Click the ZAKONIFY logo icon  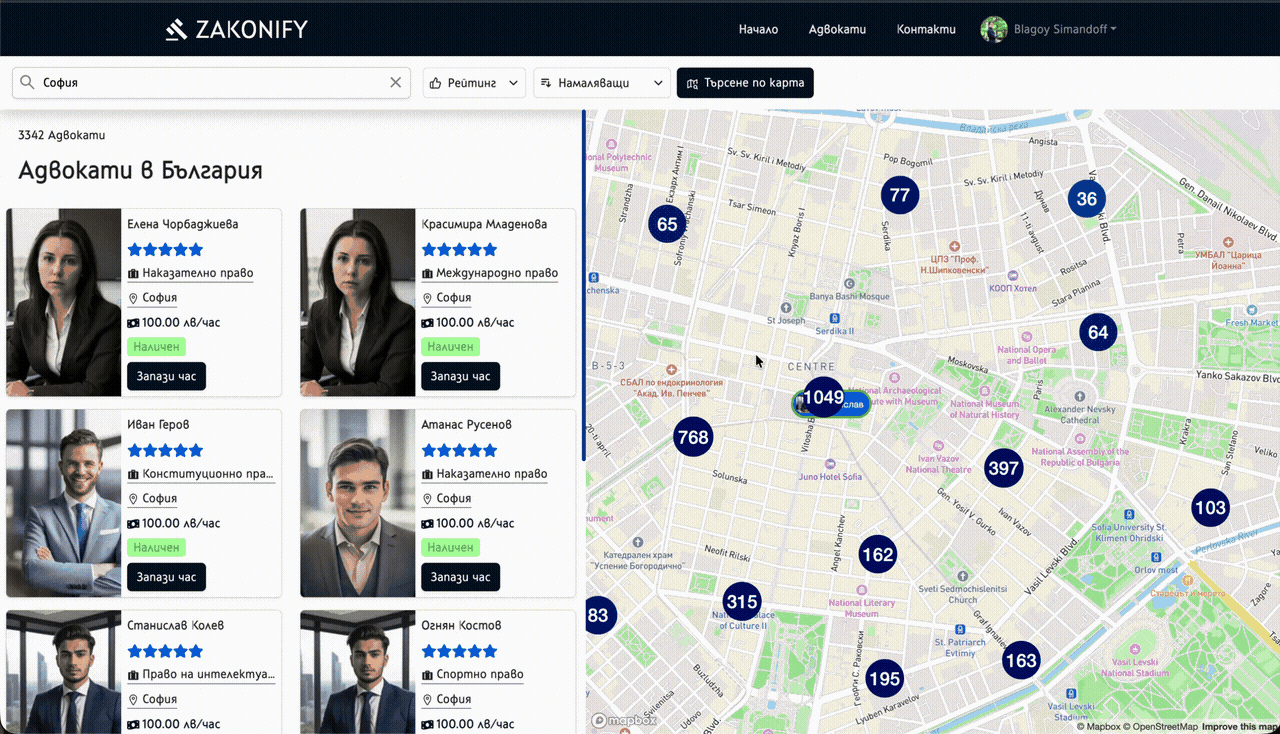[x=177, y=29]
